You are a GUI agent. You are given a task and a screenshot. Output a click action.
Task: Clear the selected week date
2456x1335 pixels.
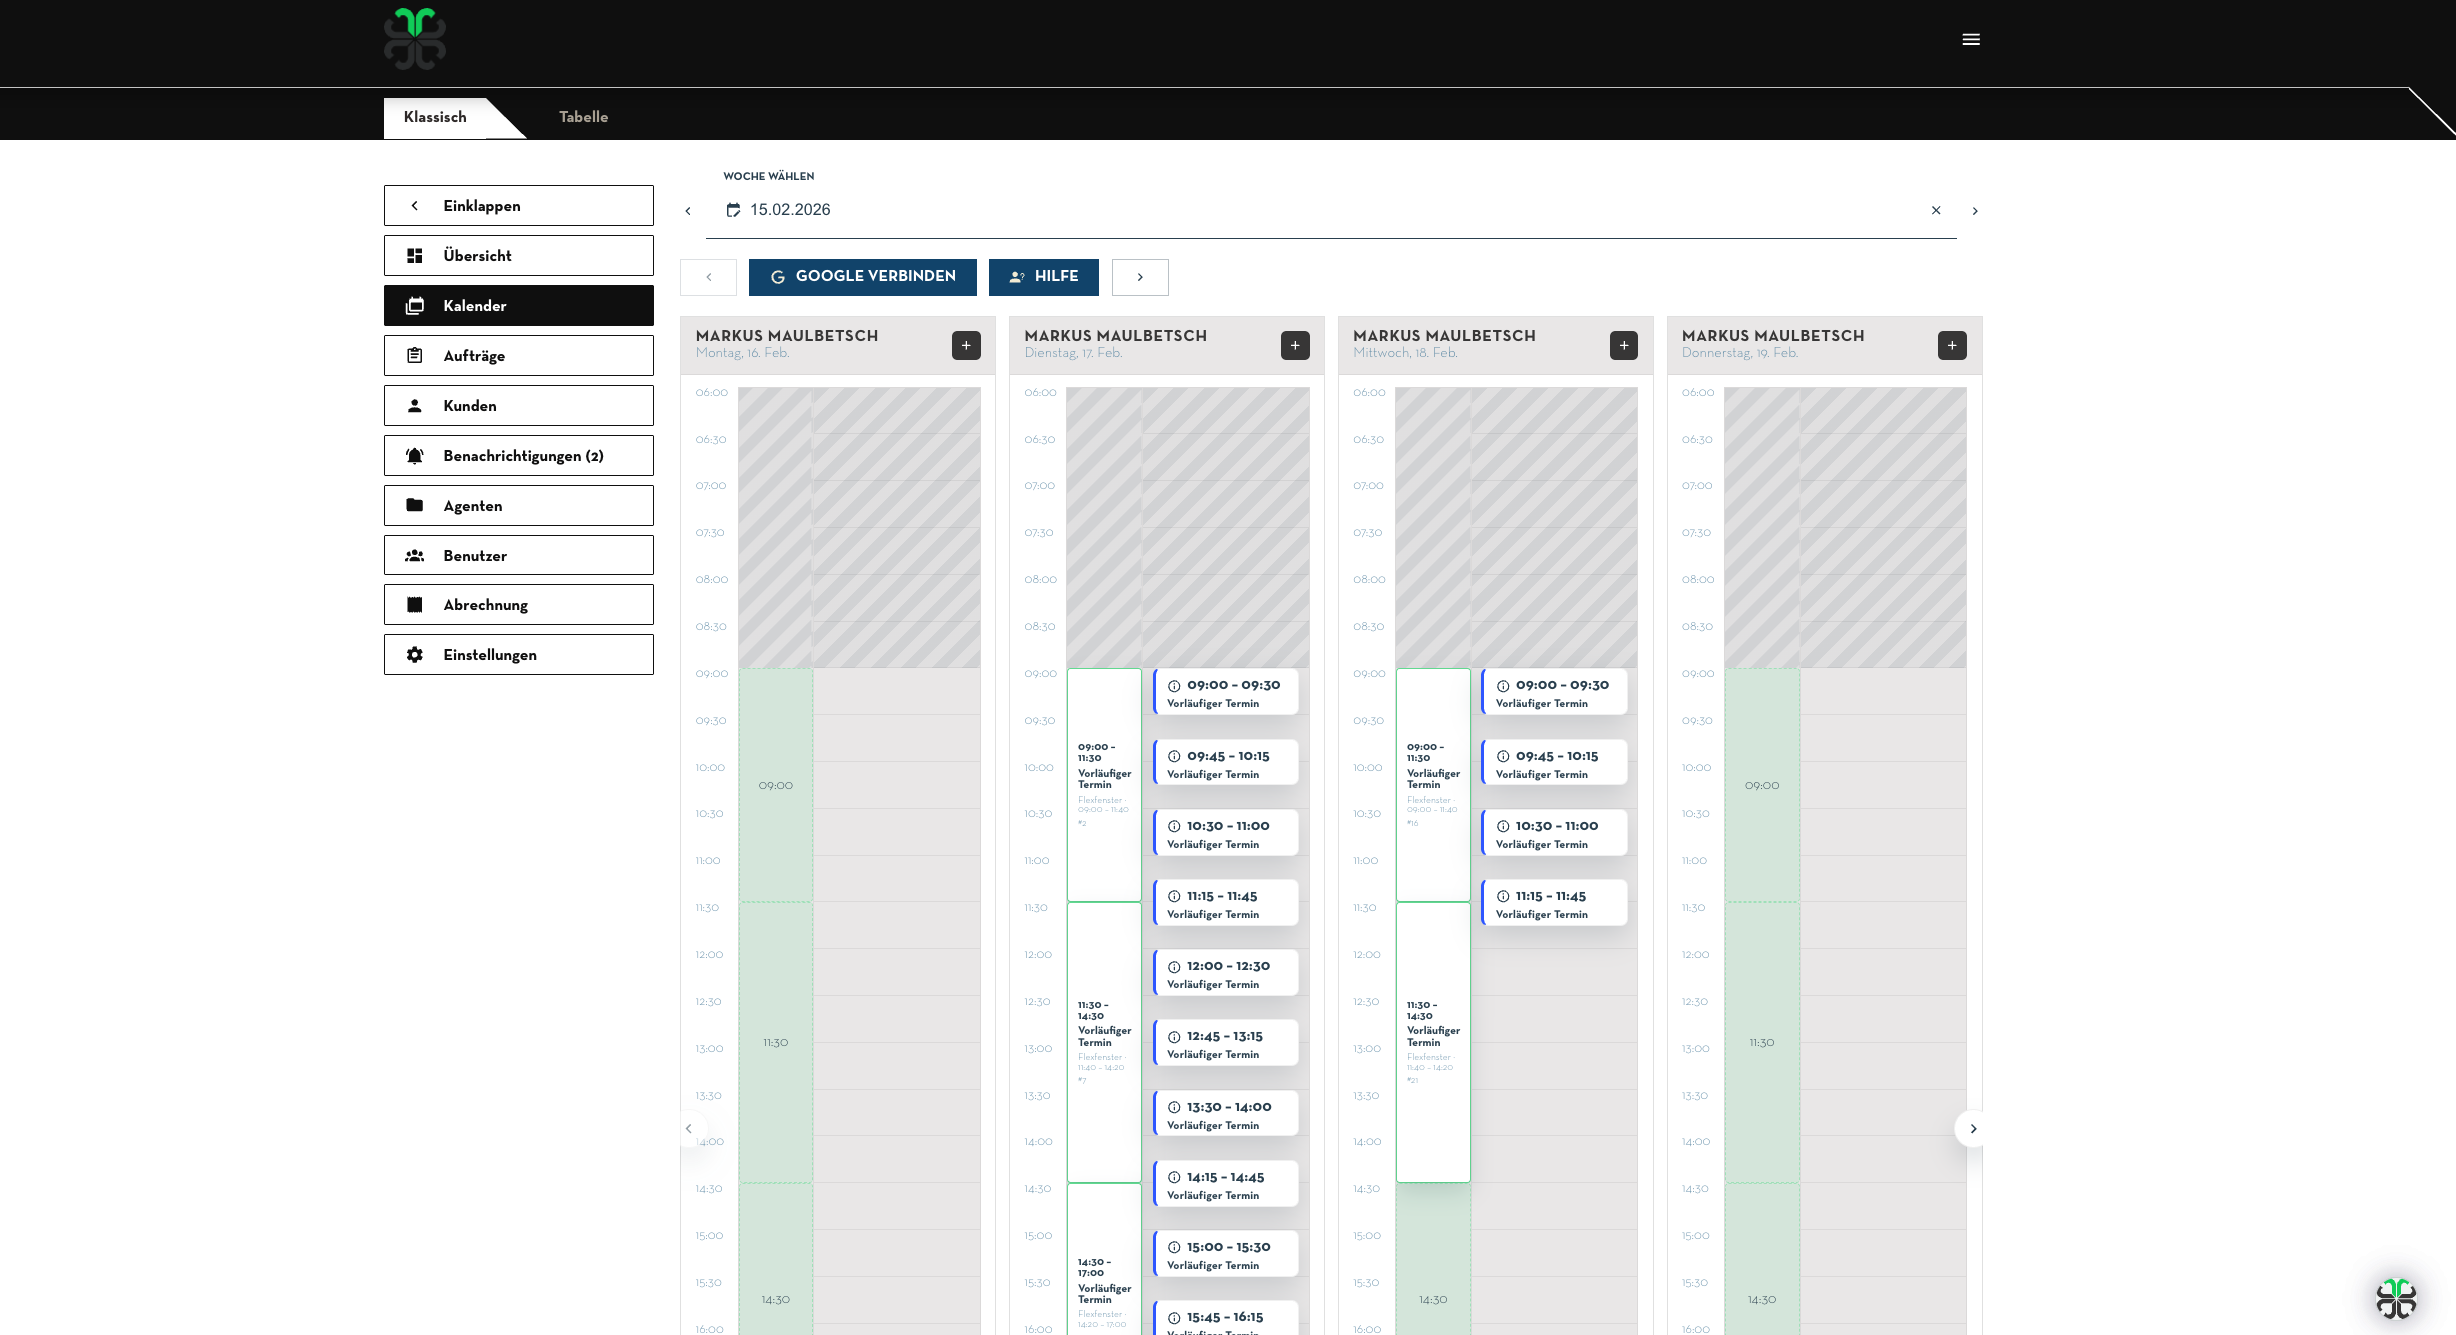pos(1936,210)
